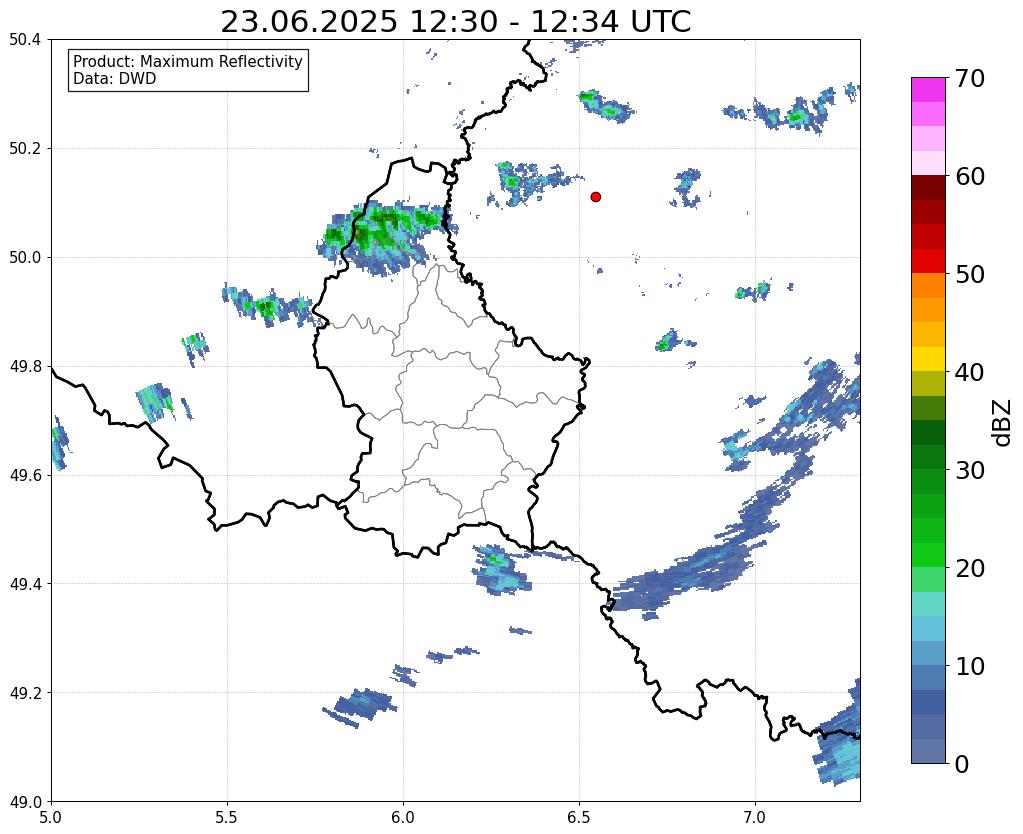Click the y-axis latitude label 49.6
Screen dimensions: 1023x834
pyautogui.click(x=25, y=476)
